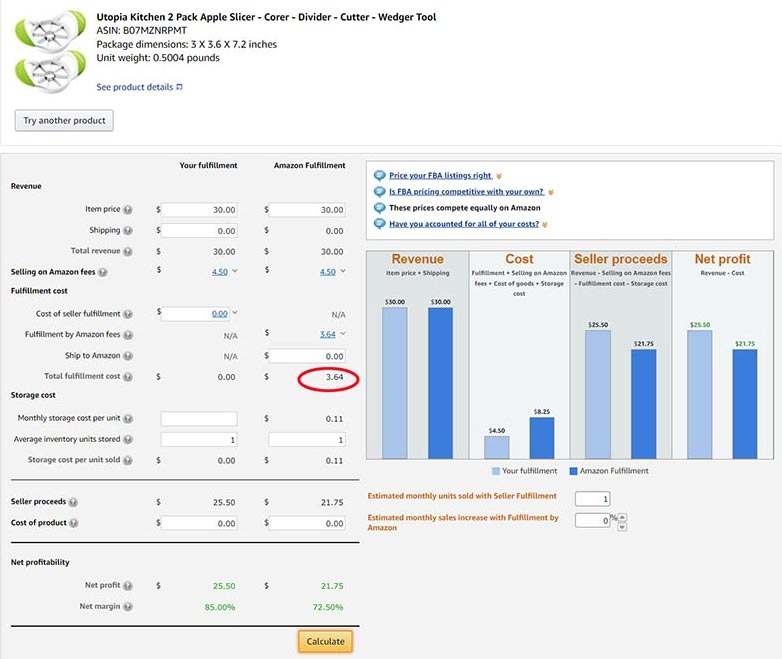Click Amazon Fulfillment Average inventory units field
Viewport: 782px width, 659px height.
tap(307, 439)
